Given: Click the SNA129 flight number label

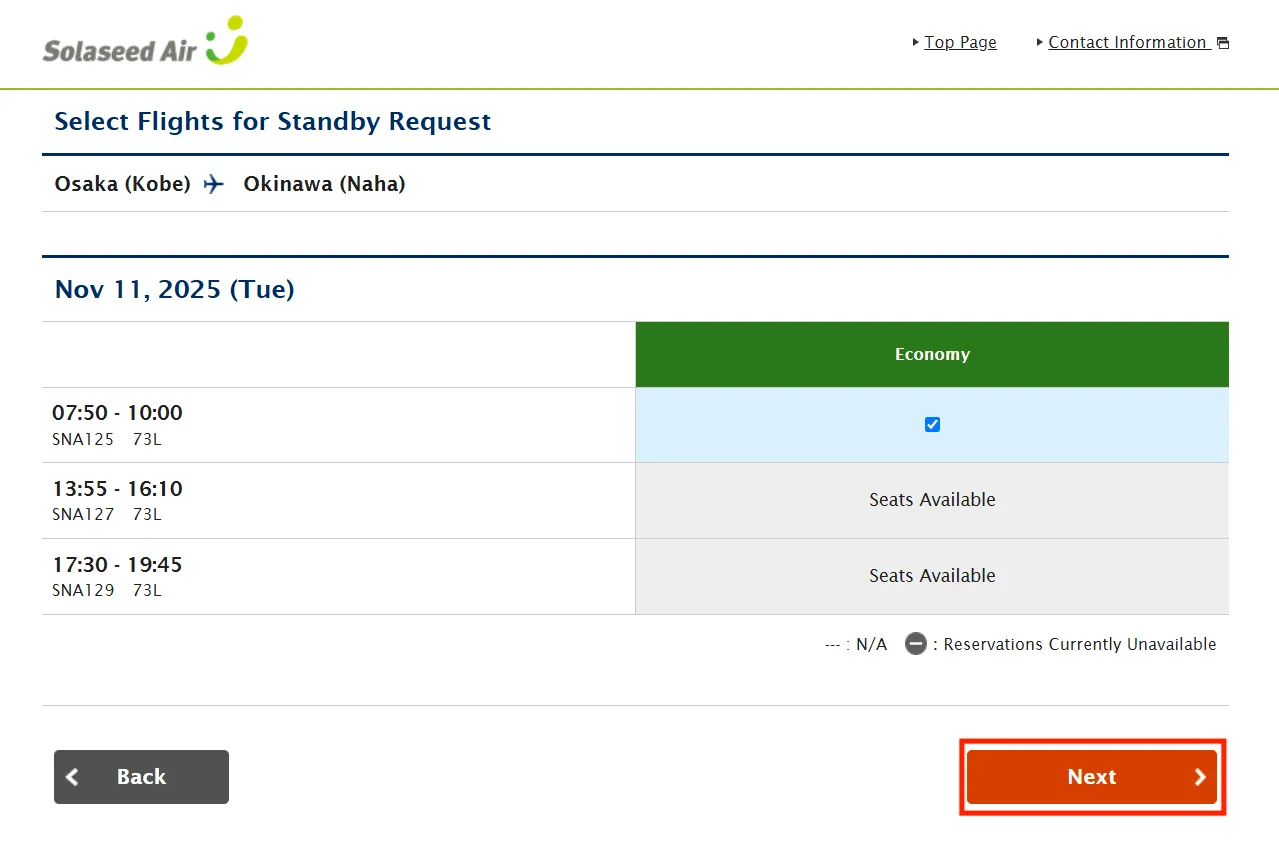Looking at the screenshot, I should (x=83, y=591).
